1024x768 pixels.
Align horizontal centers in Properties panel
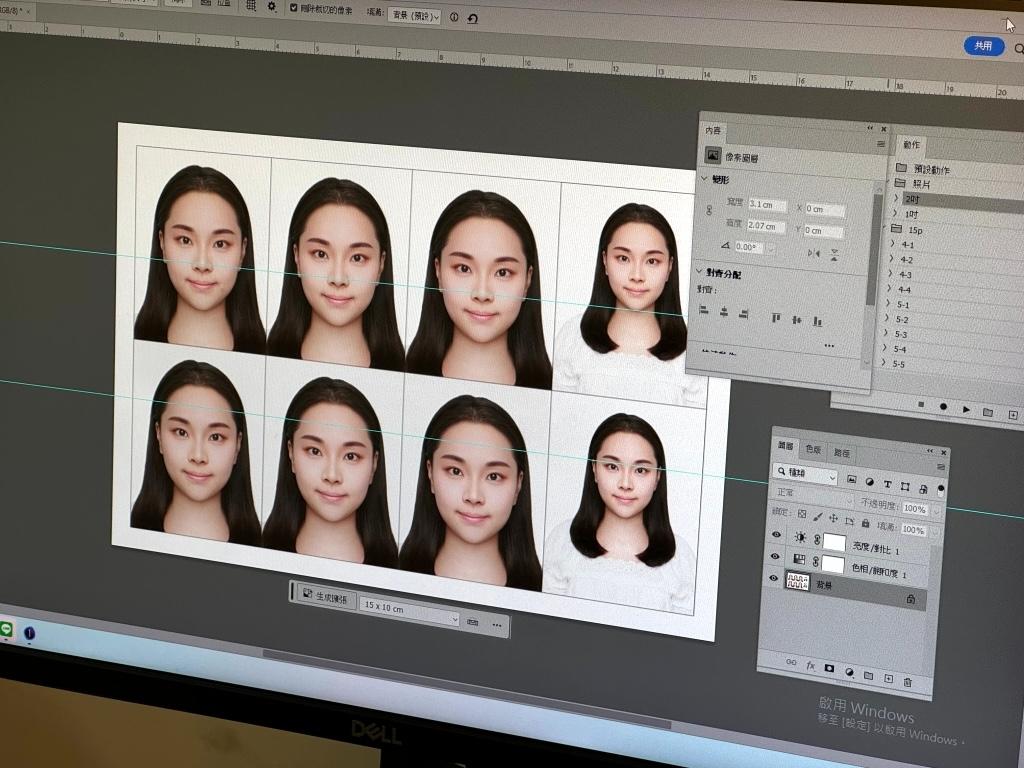pos(724,312)
